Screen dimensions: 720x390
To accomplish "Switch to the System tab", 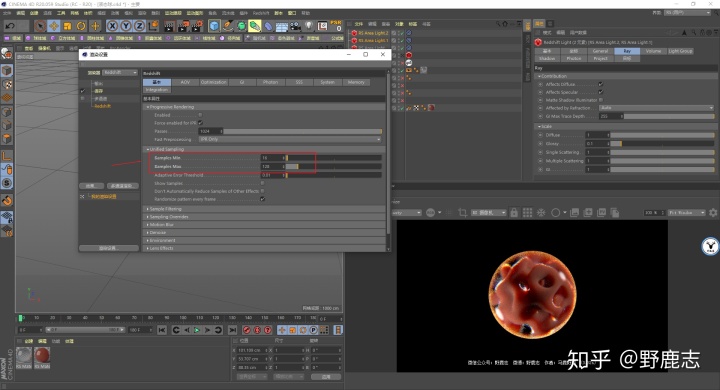I will tap(327, 82).
